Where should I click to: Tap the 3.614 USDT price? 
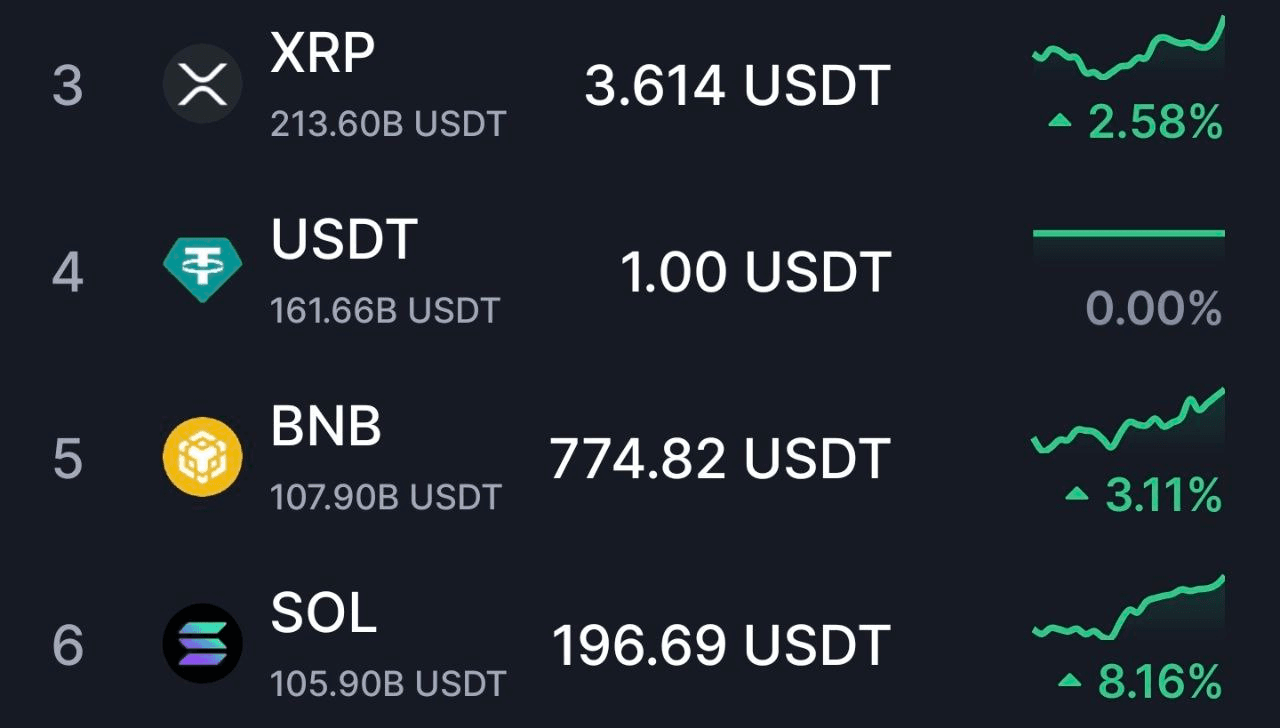click(737, 86)
